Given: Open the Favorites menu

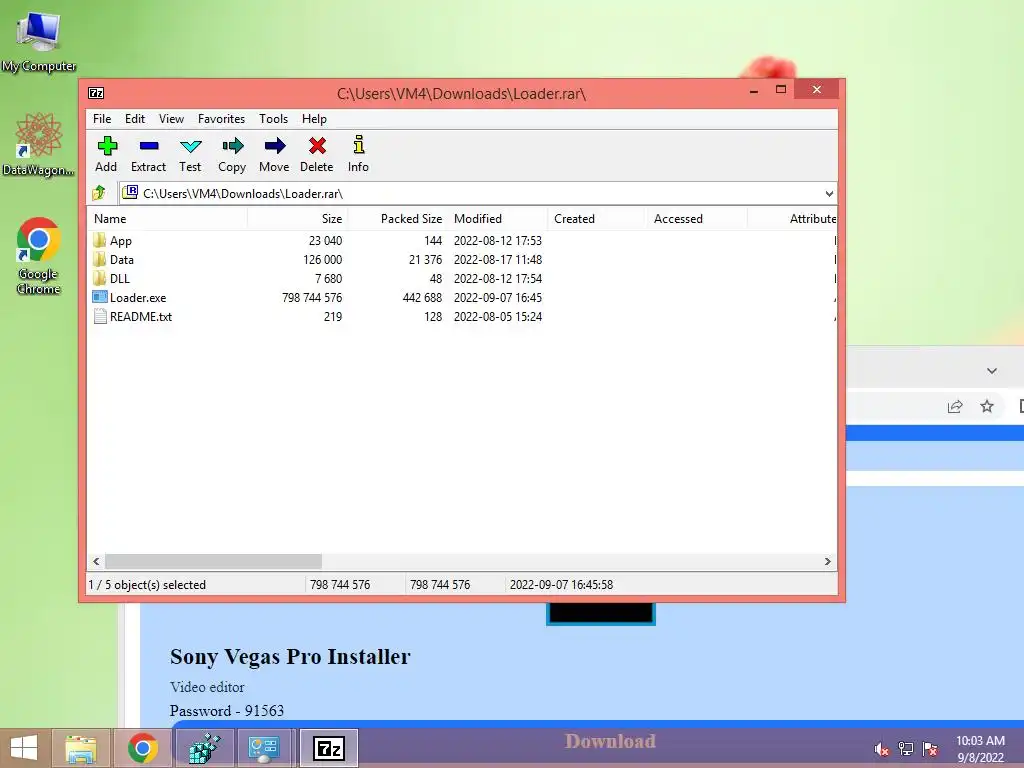Looking at the screenshot, I should (x=221, y=119).
